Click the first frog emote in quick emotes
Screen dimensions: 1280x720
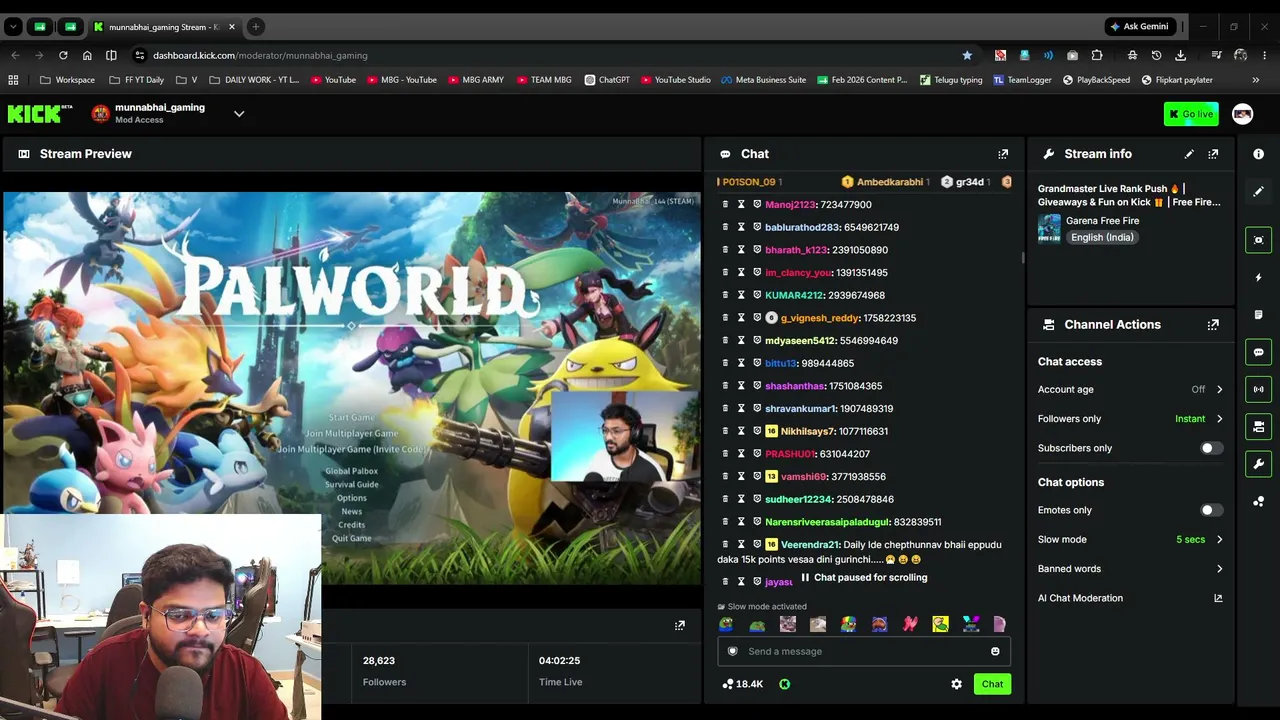click(726, 625)
